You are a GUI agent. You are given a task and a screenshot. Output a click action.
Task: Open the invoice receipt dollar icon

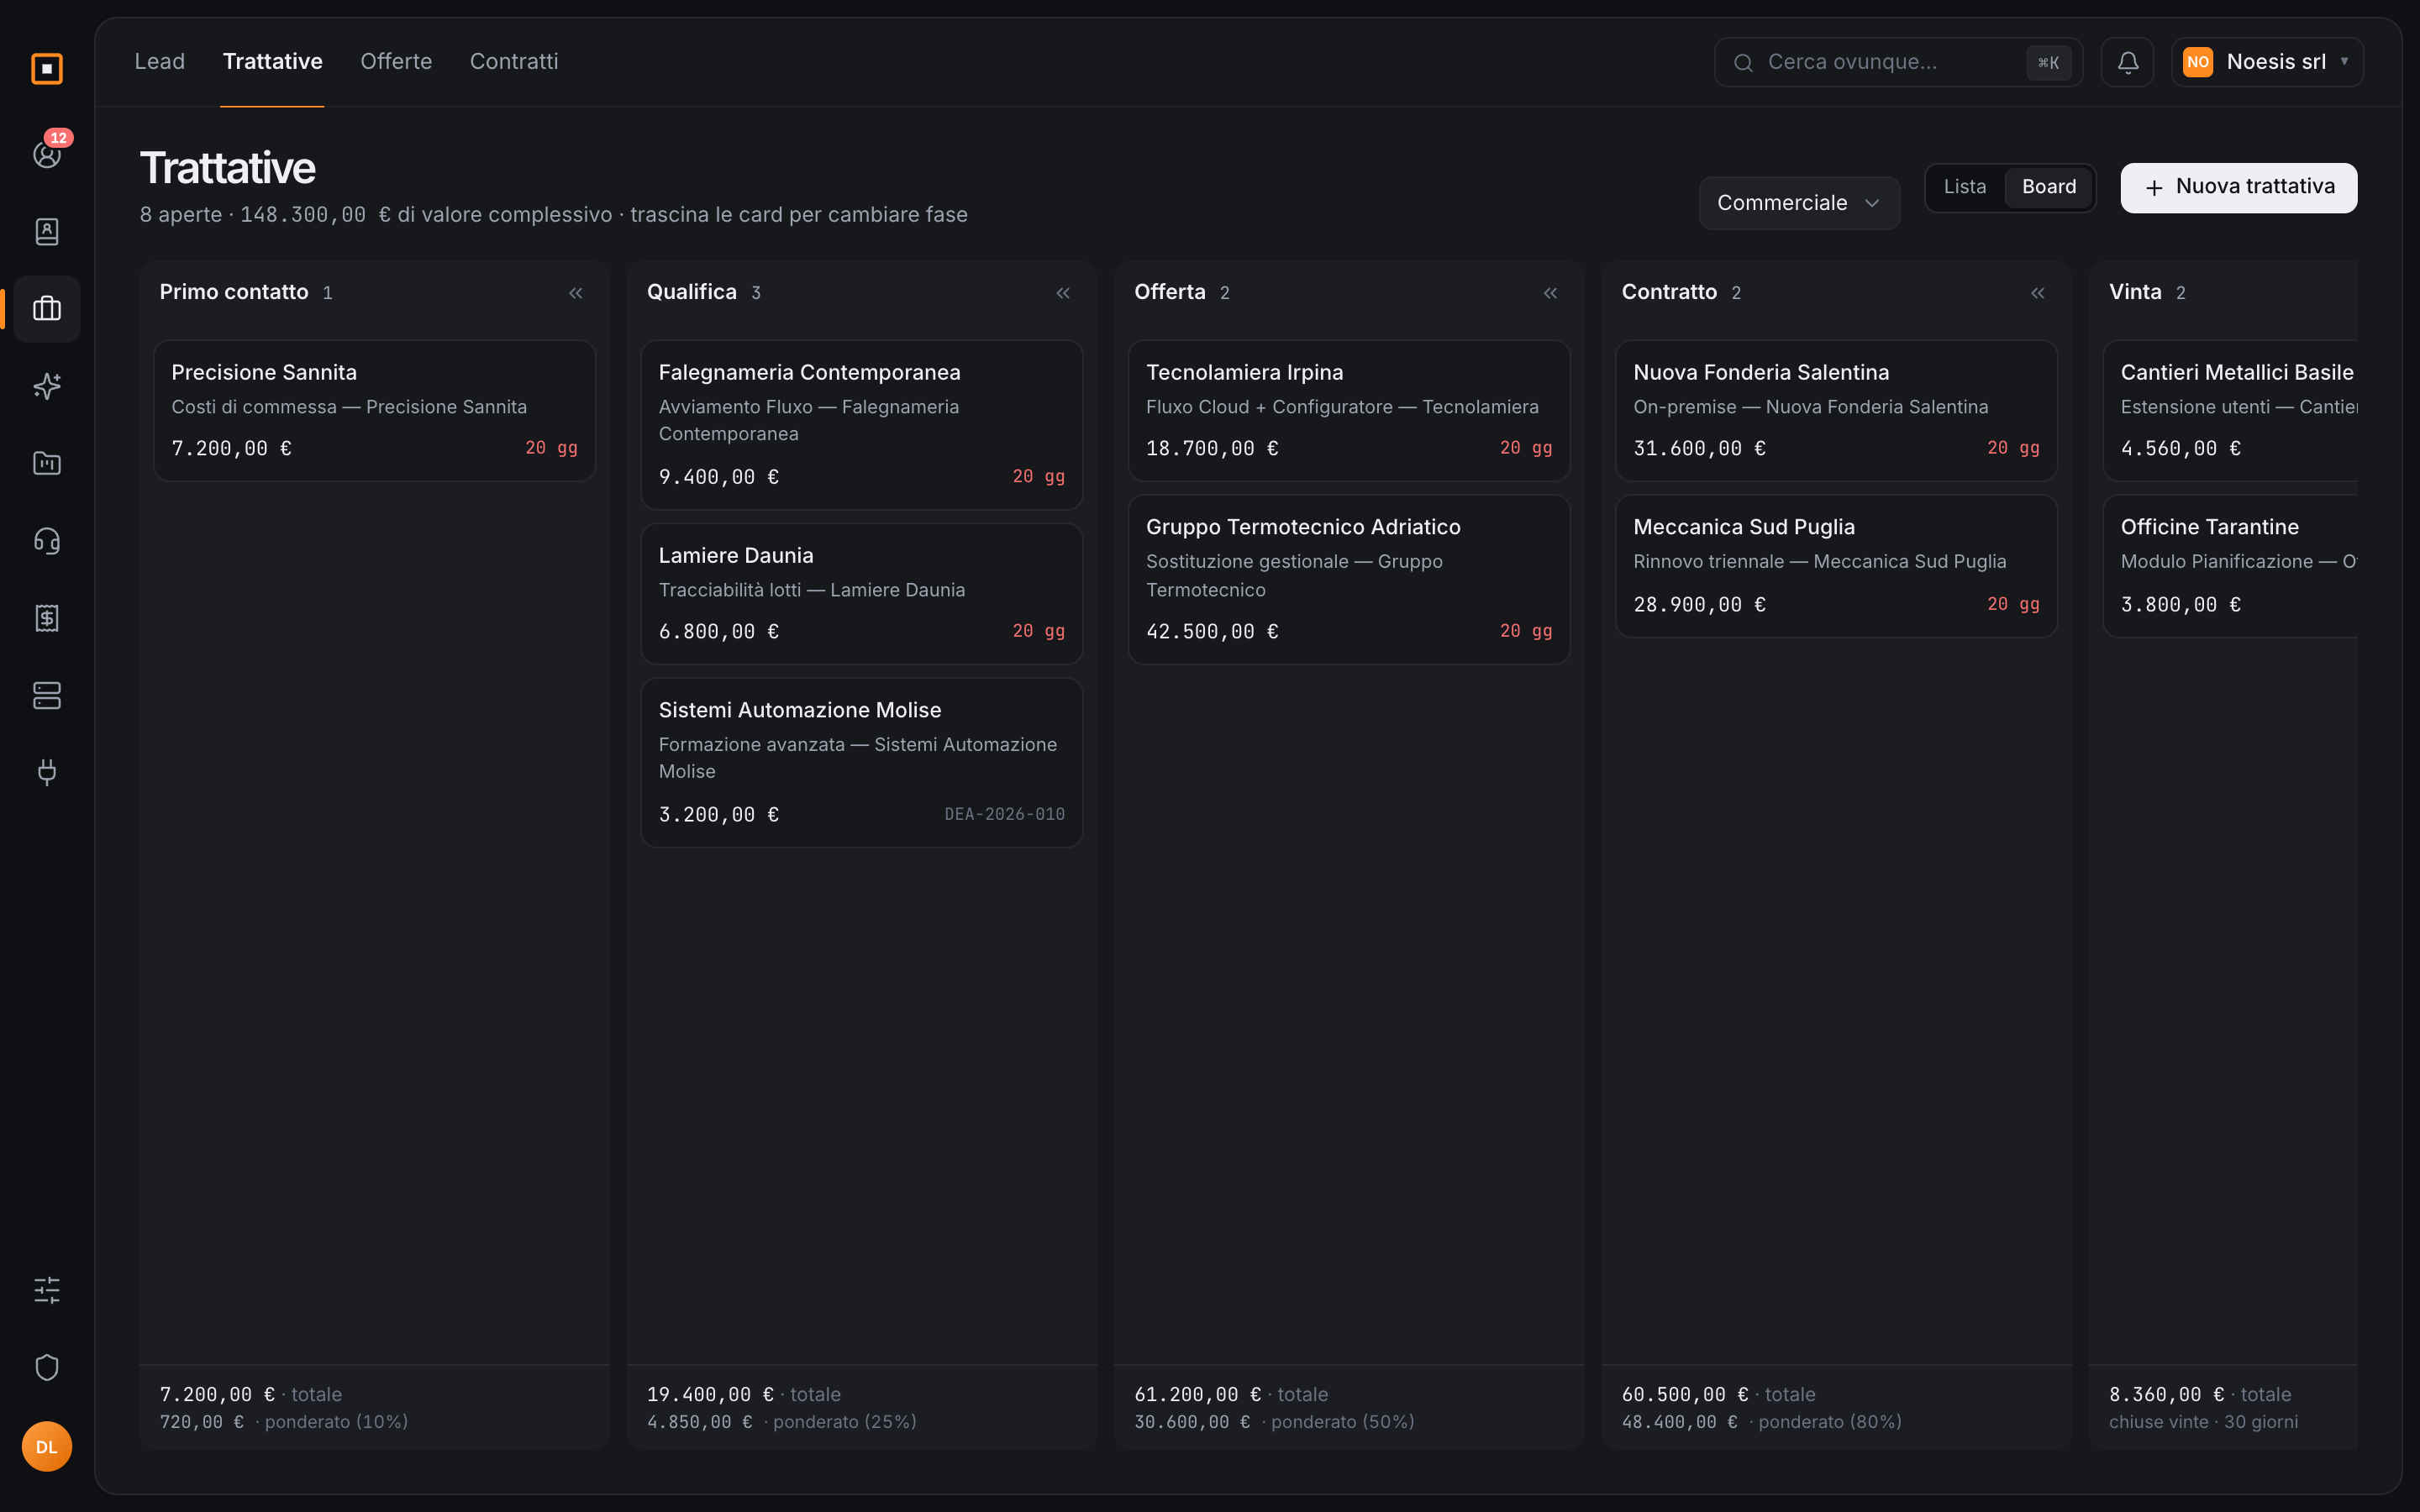click(47, 618)
